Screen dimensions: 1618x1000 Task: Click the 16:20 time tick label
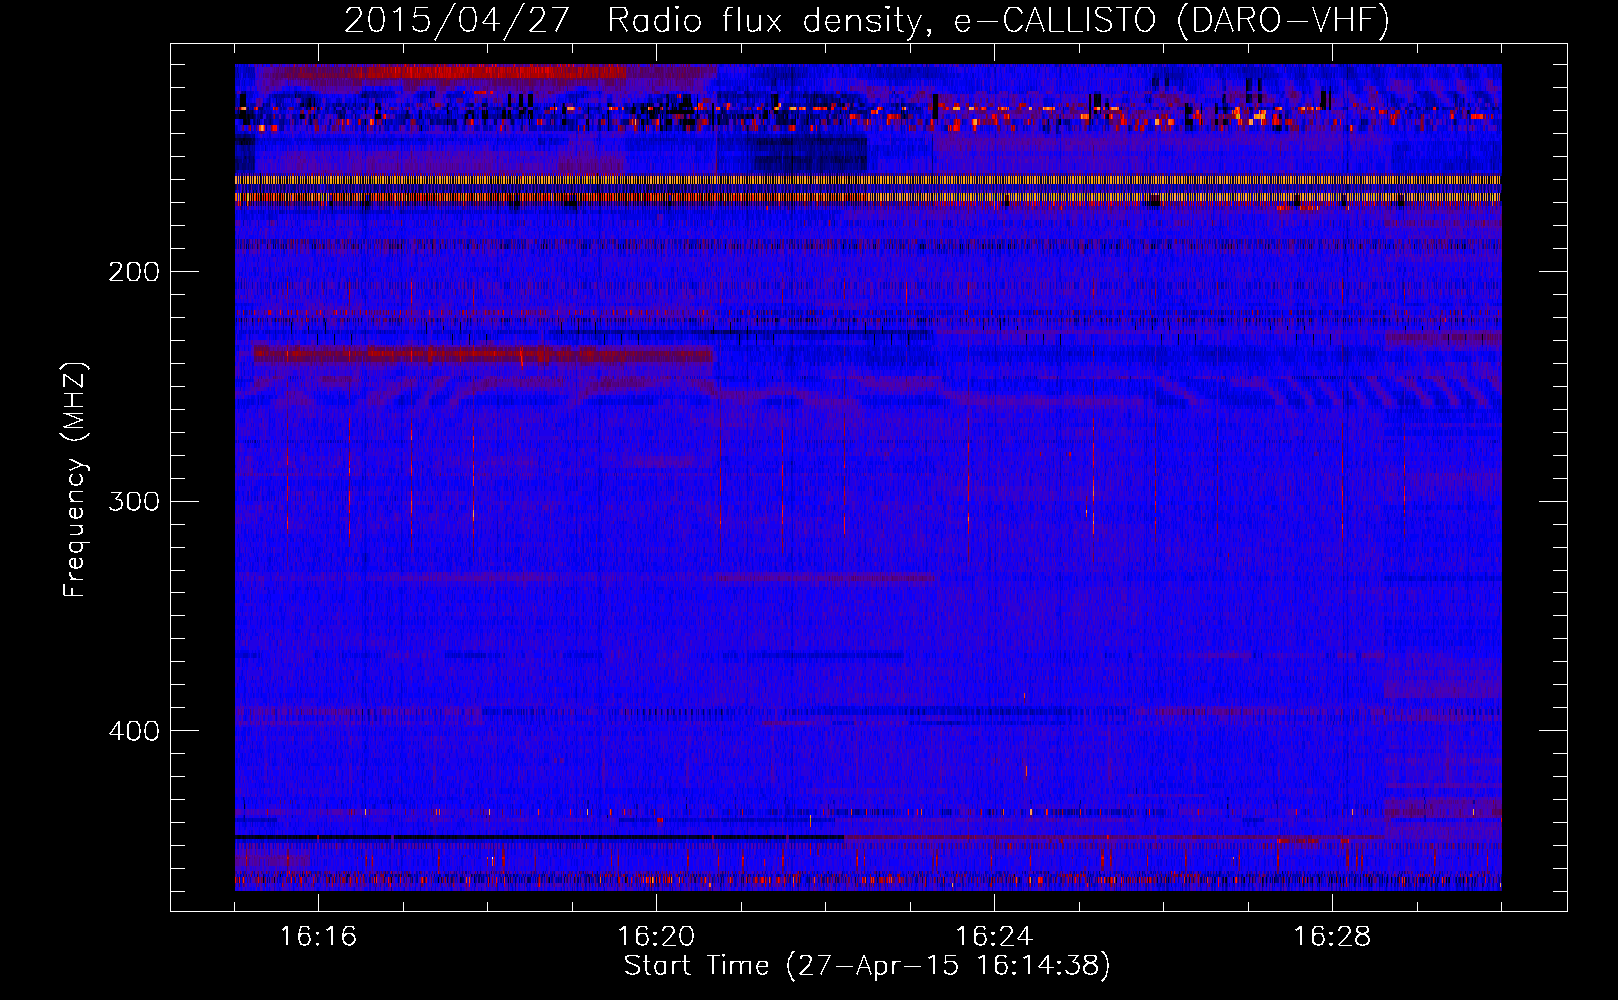click(656, 936)
